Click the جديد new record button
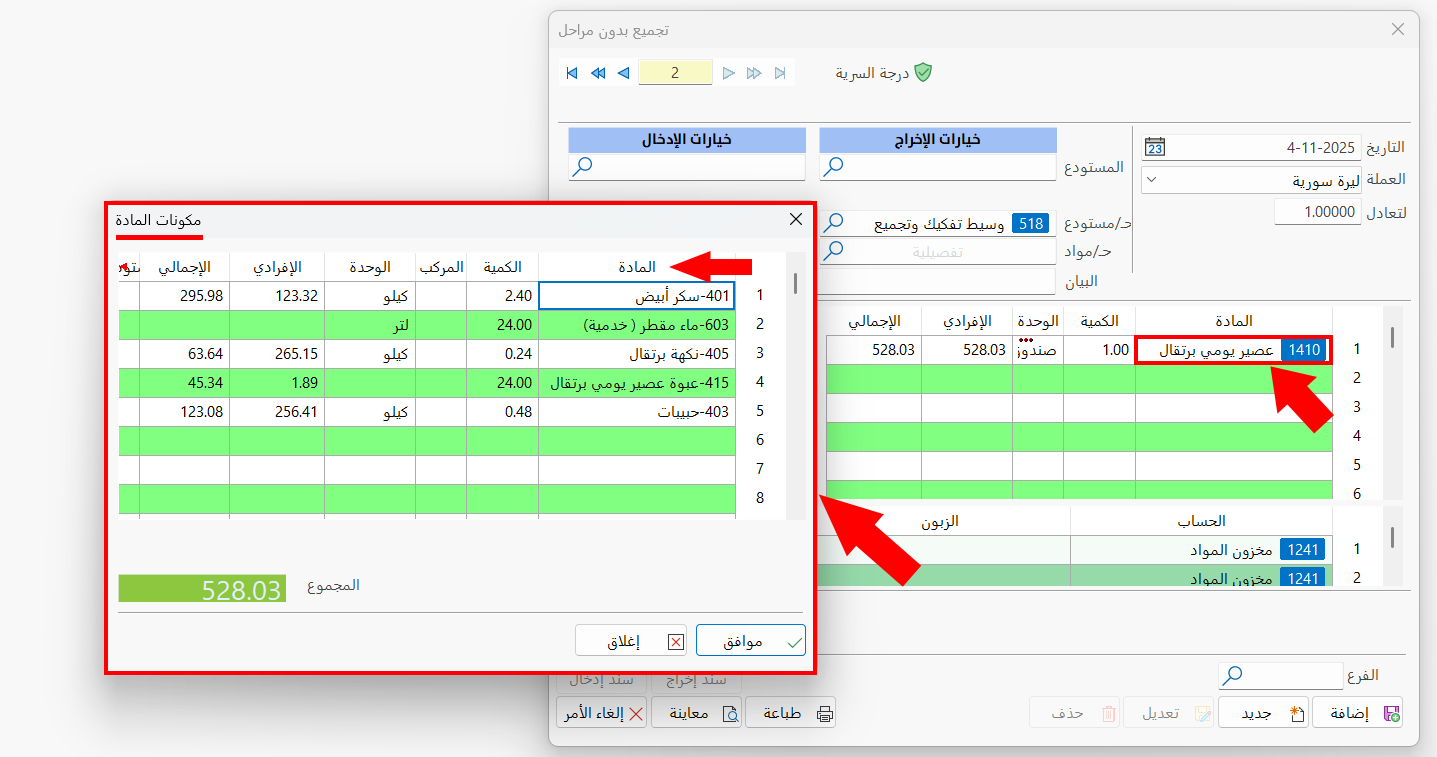 1263,713
